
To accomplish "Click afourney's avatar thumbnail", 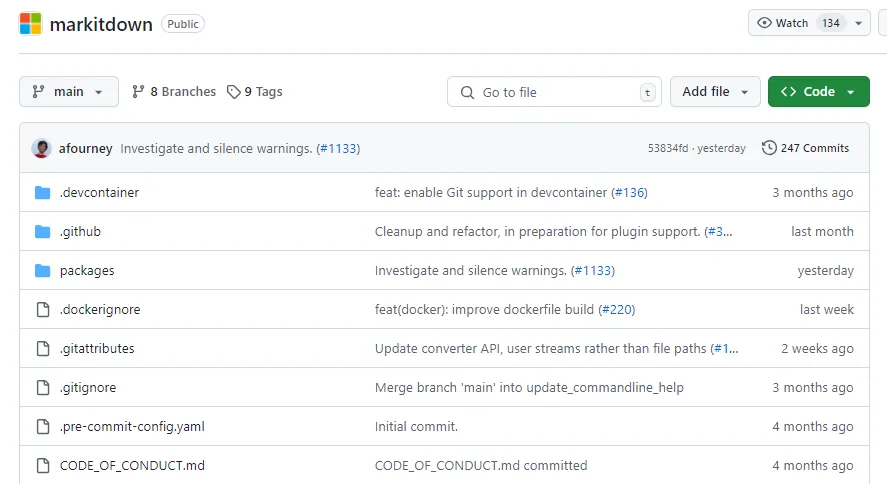I will [x=41, y=148].
